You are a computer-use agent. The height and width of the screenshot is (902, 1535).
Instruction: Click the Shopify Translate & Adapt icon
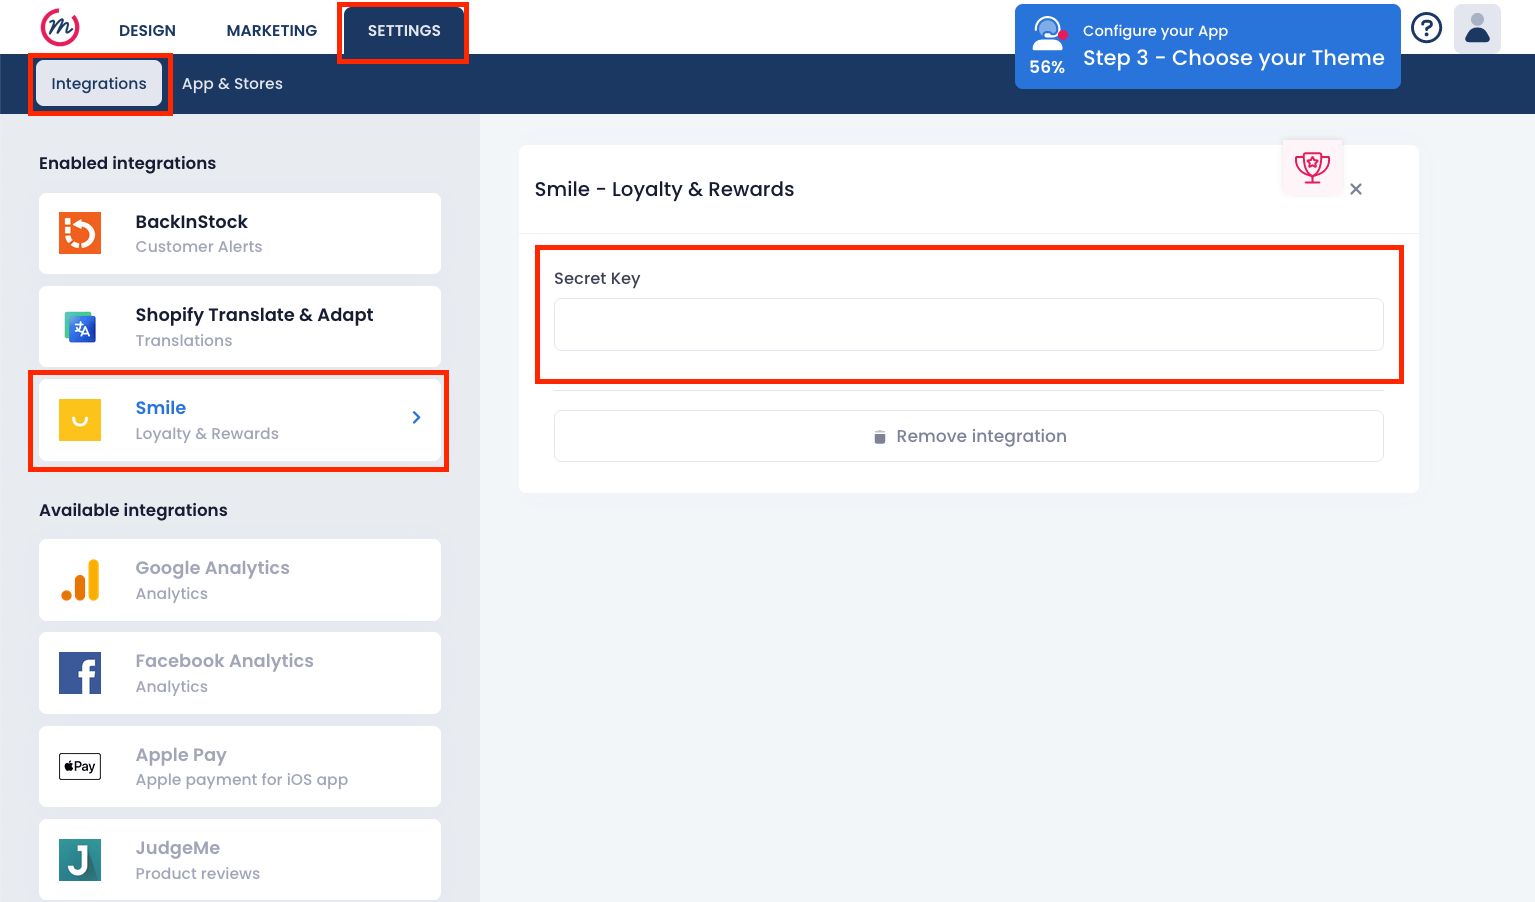tap(80, 327)
